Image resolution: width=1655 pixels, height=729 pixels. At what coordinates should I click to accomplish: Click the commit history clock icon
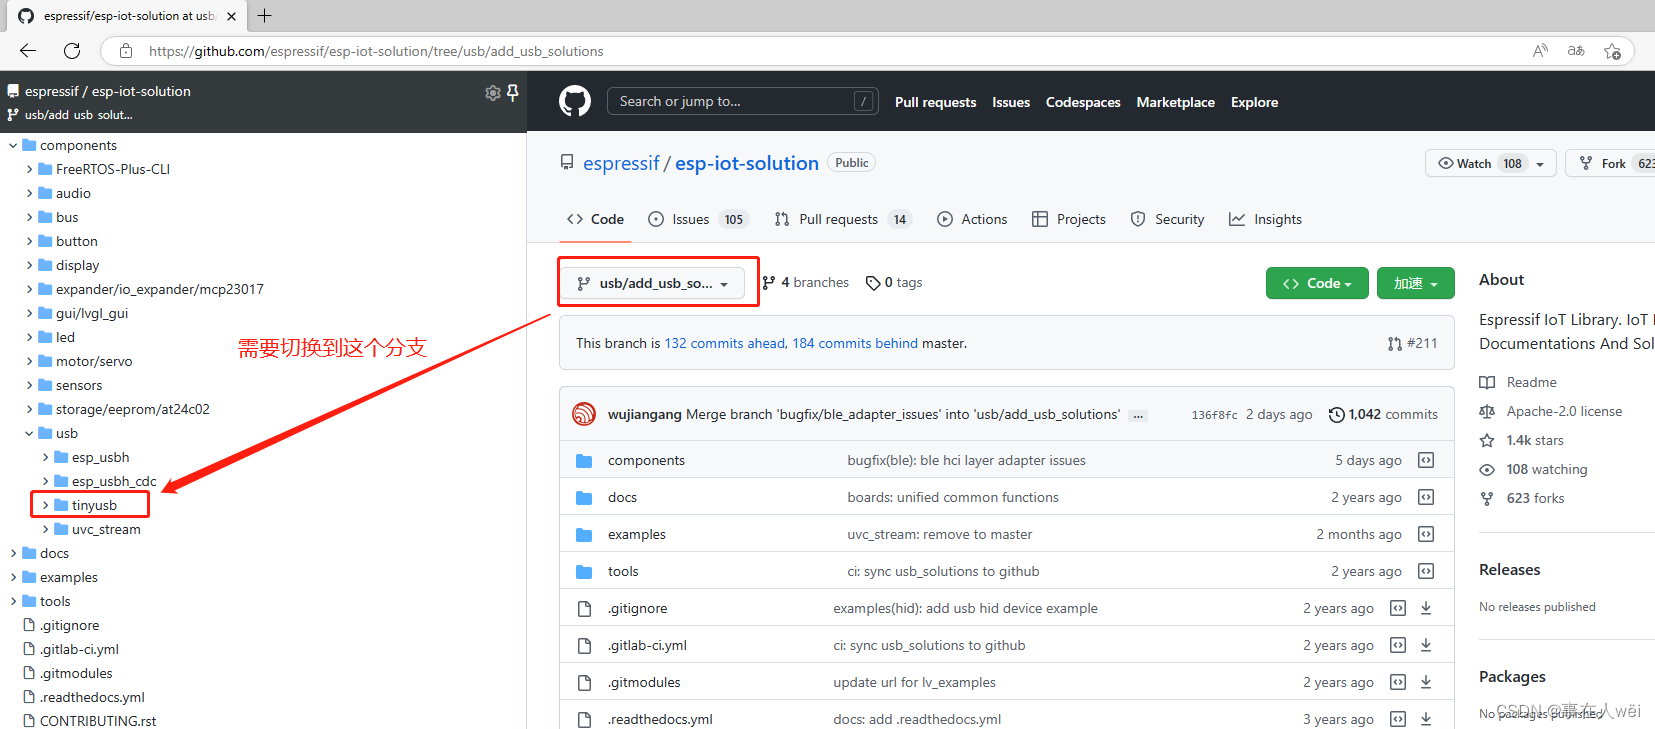(x=1336, y=414)
